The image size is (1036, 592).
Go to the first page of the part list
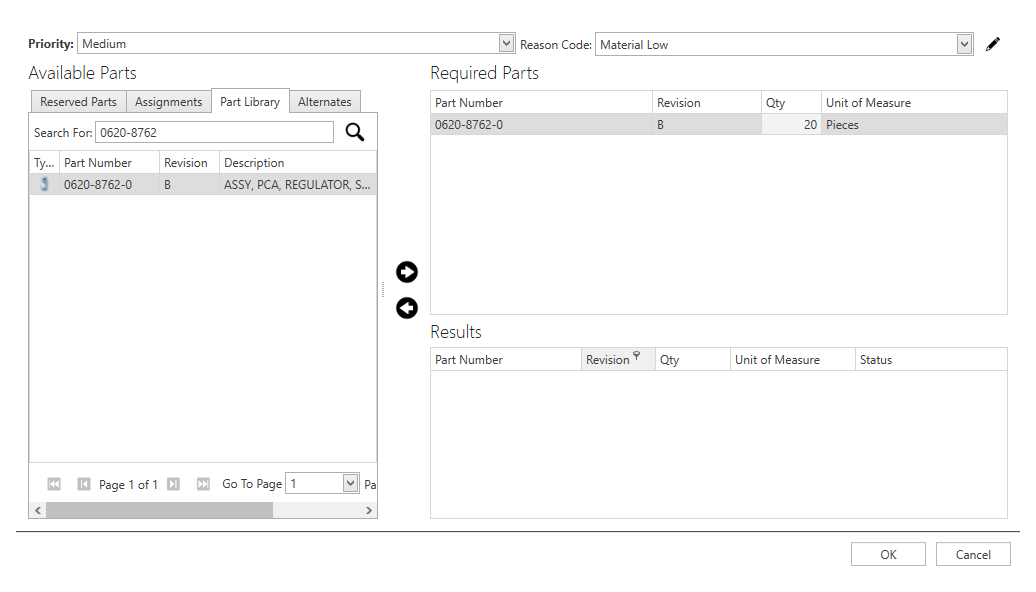(x=54, y=484)
